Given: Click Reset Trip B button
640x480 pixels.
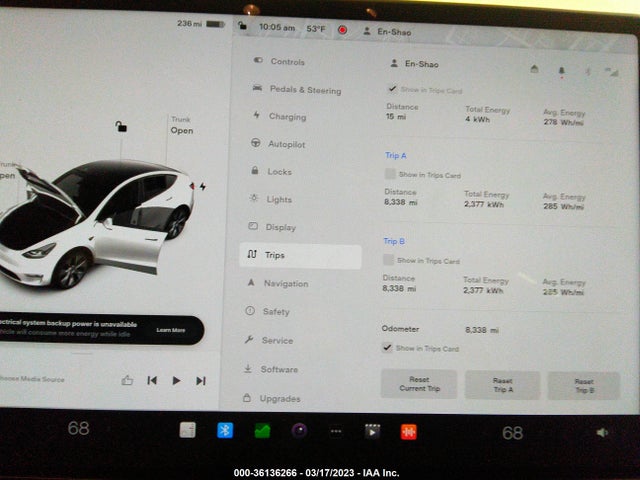Looking at the screenshot, I should (x=584, y=386).
